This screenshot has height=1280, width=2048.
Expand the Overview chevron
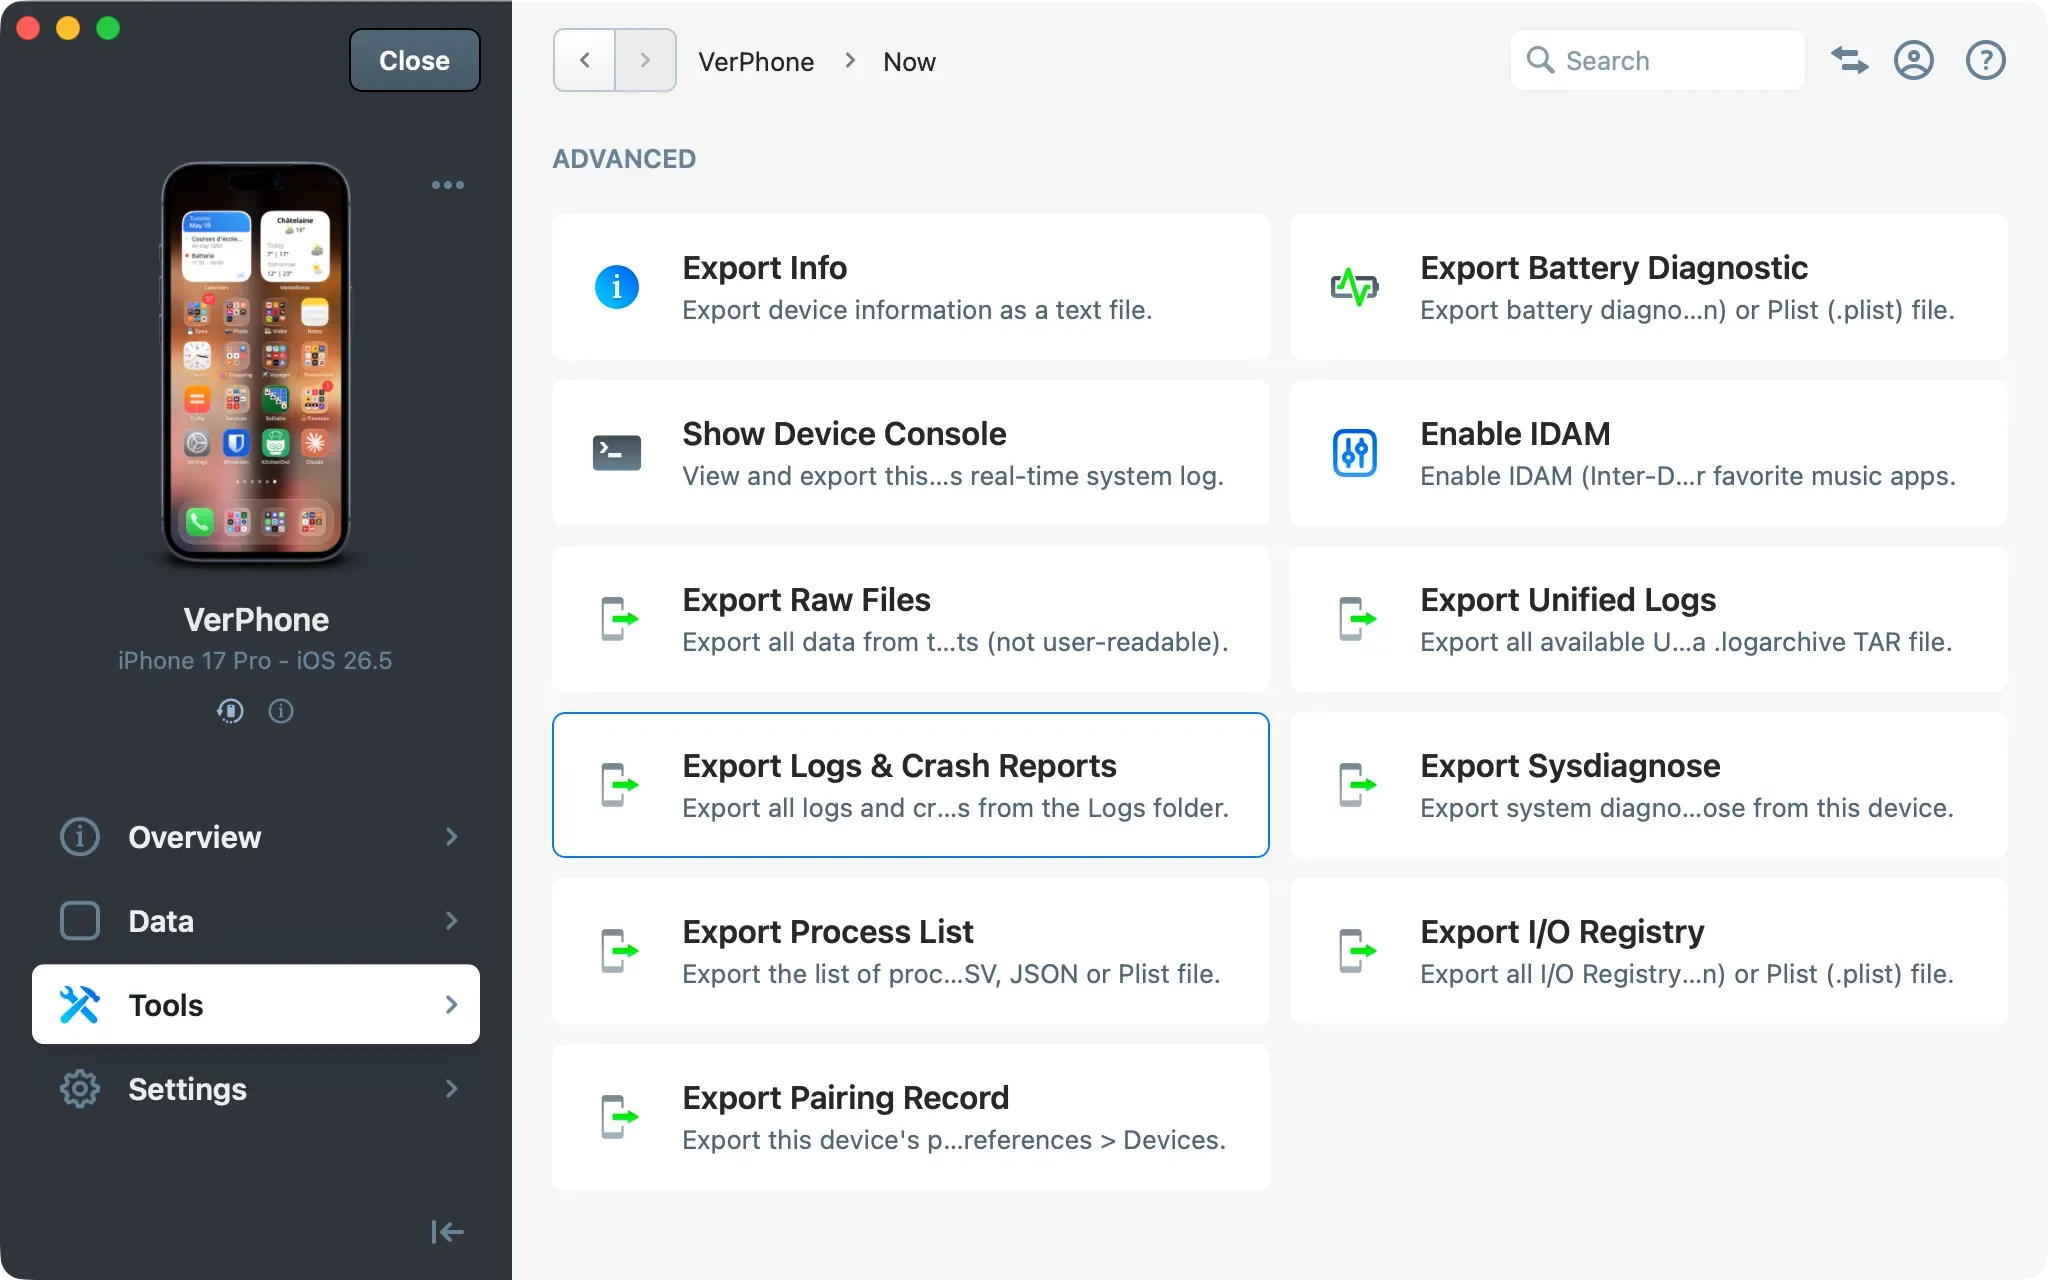click(x=452, y=837)
